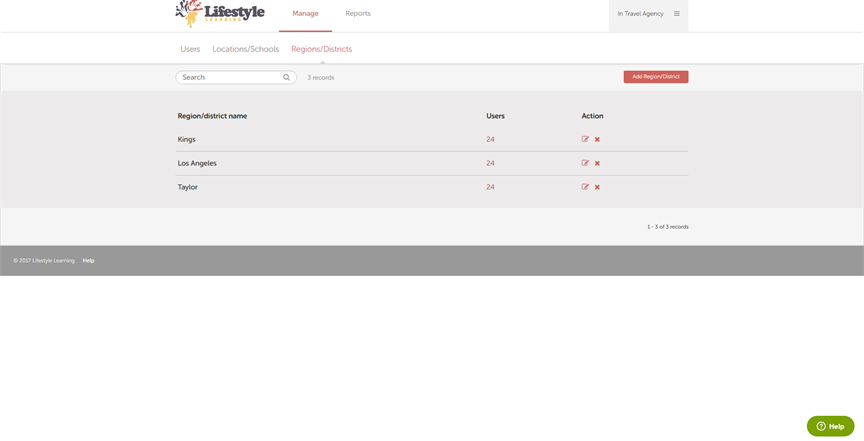
Task: Select the Regions/Districts sub-tab
Action: [x=321, y=49]
